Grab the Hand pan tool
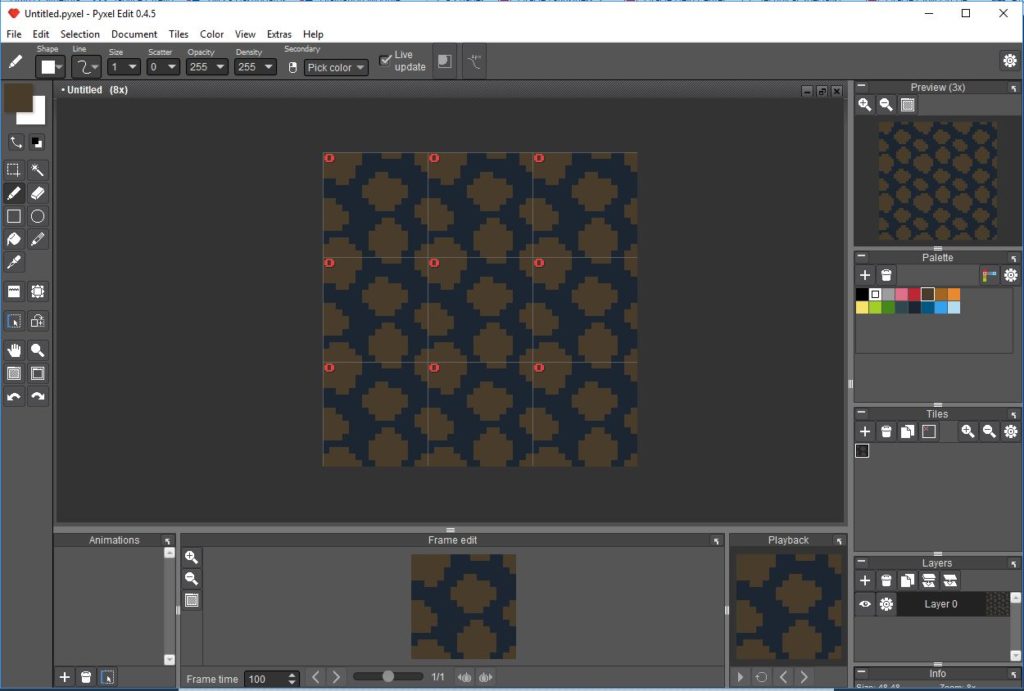This screenshot has height=691, width=1024. click(x=14, y=349)
